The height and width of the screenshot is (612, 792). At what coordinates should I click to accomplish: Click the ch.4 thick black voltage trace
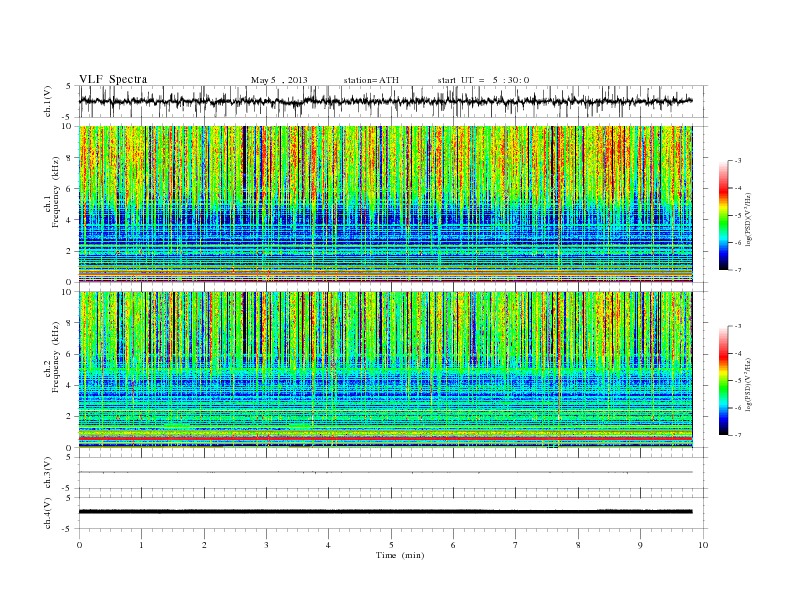pyautogui.click(x=385, y=512)
